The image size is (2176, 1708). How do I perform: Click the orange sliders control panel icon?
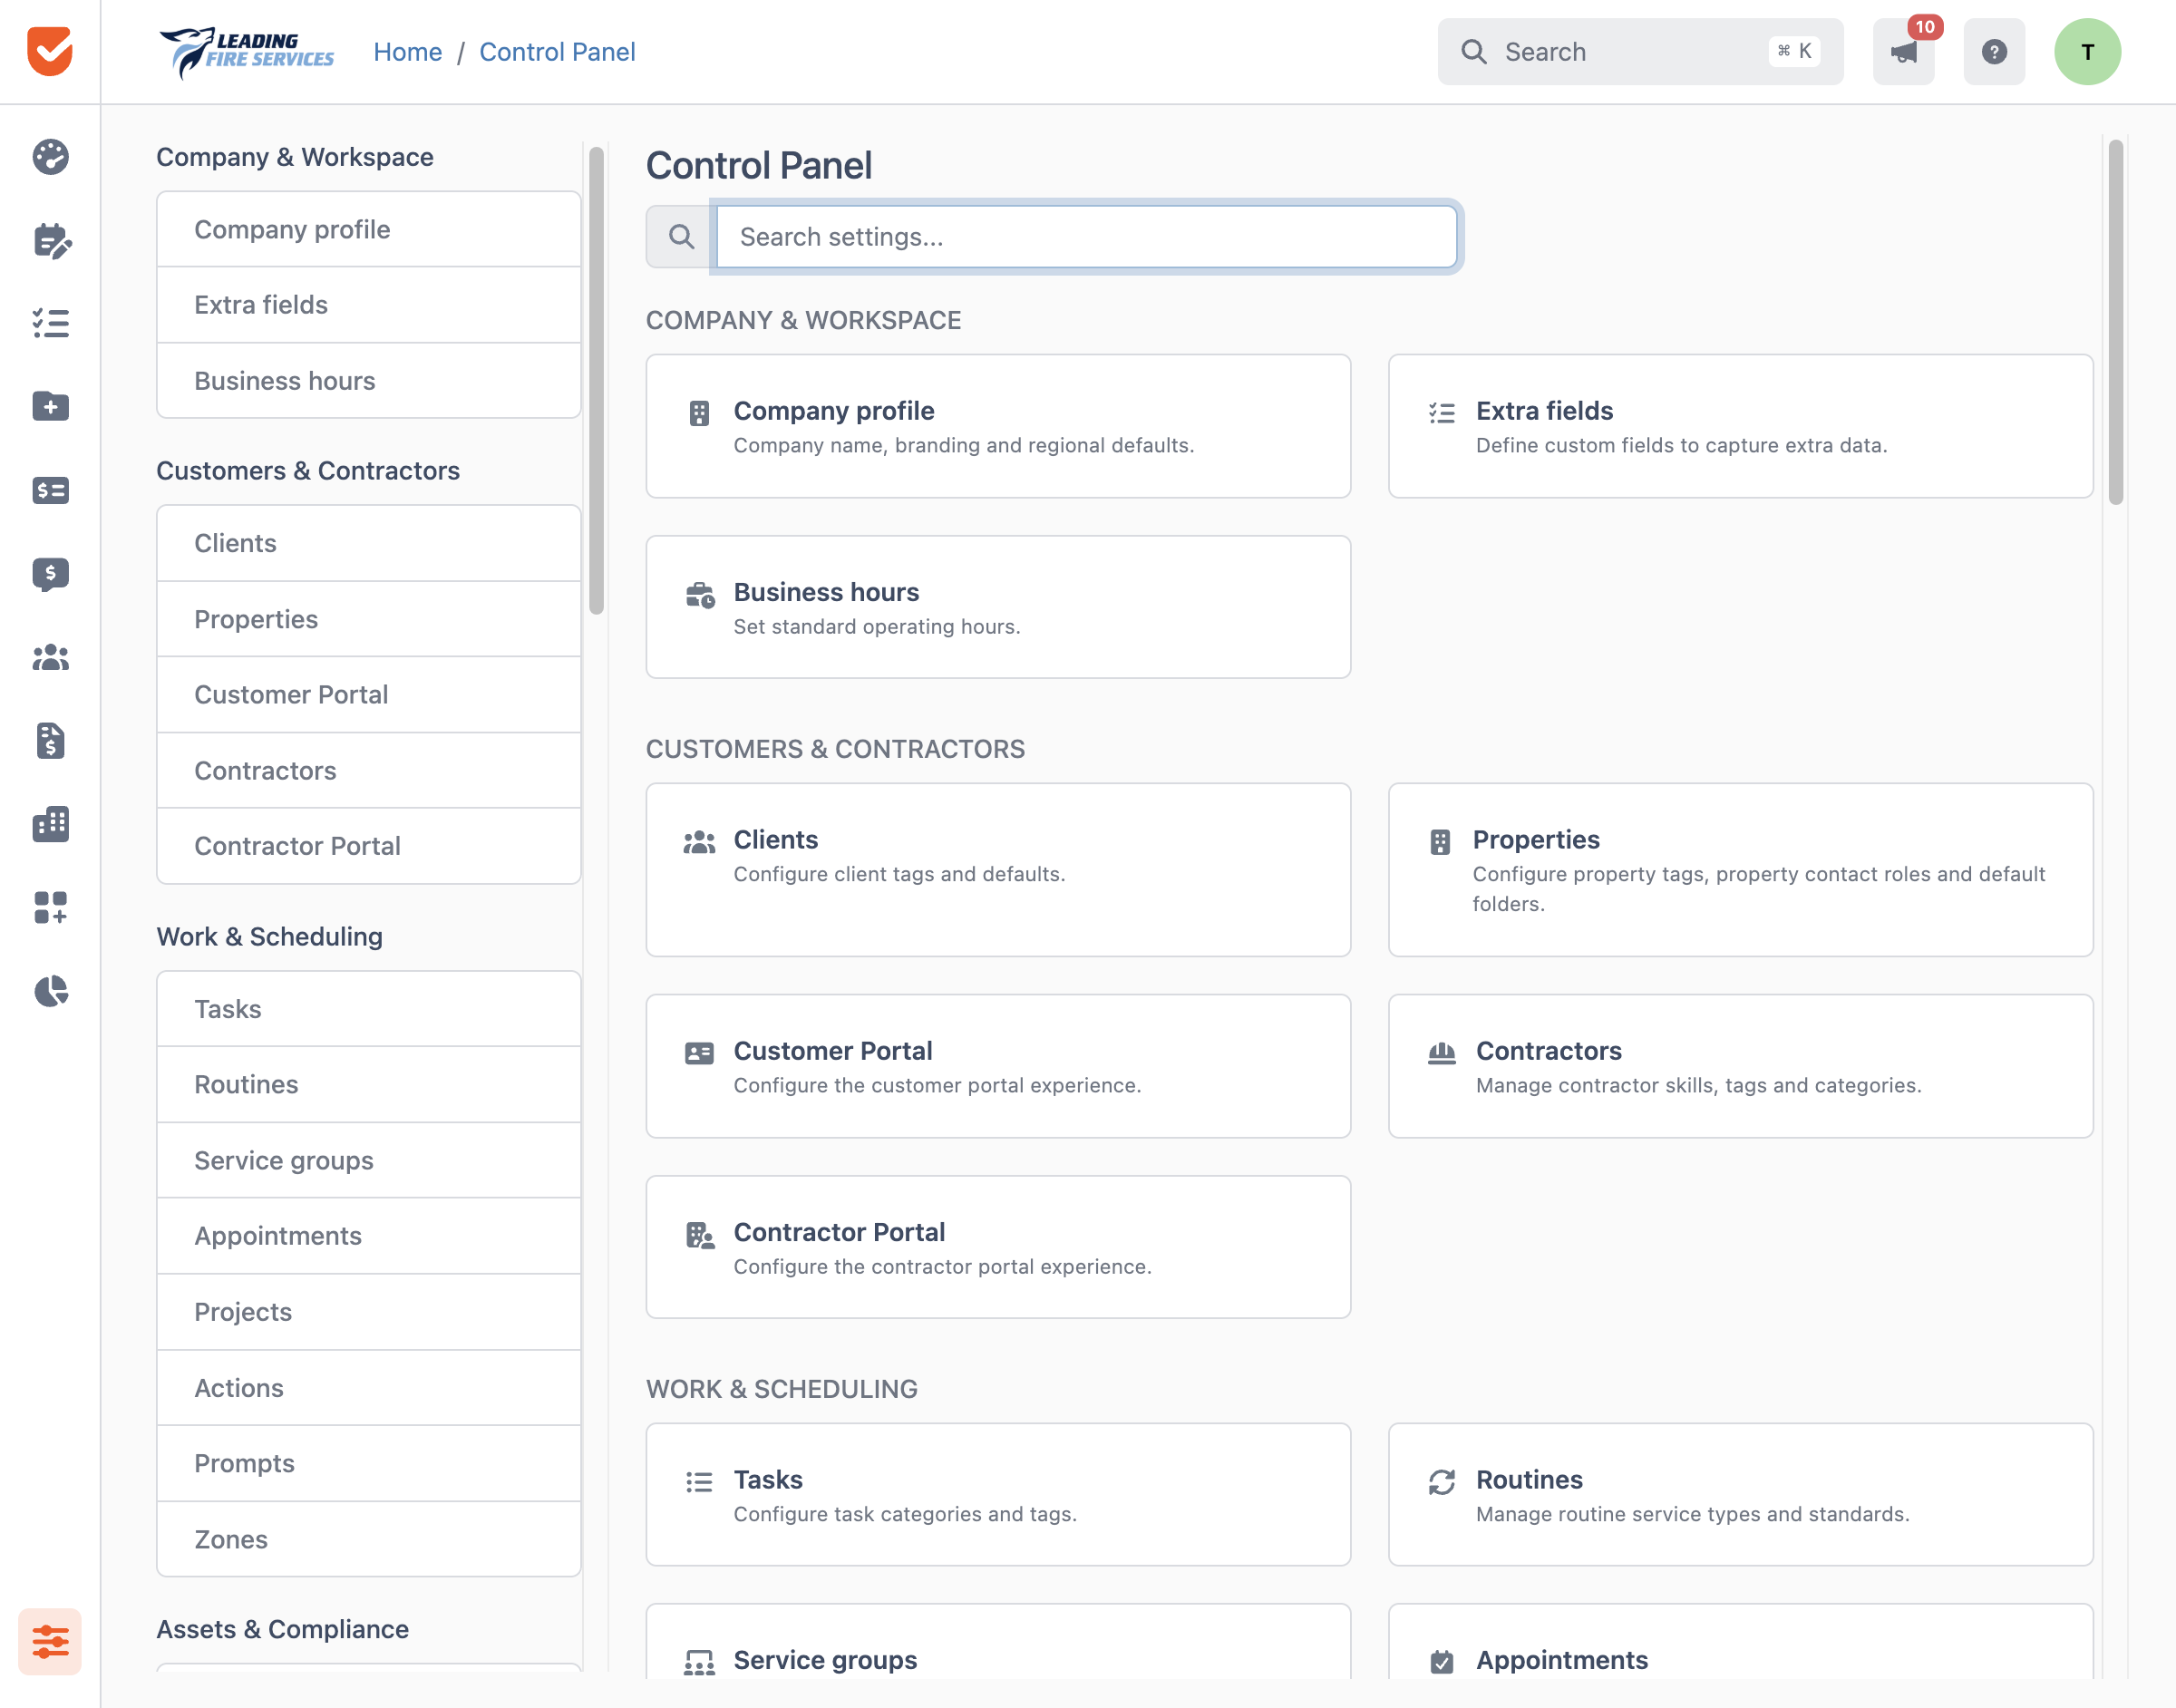[x=50, y=1641]
